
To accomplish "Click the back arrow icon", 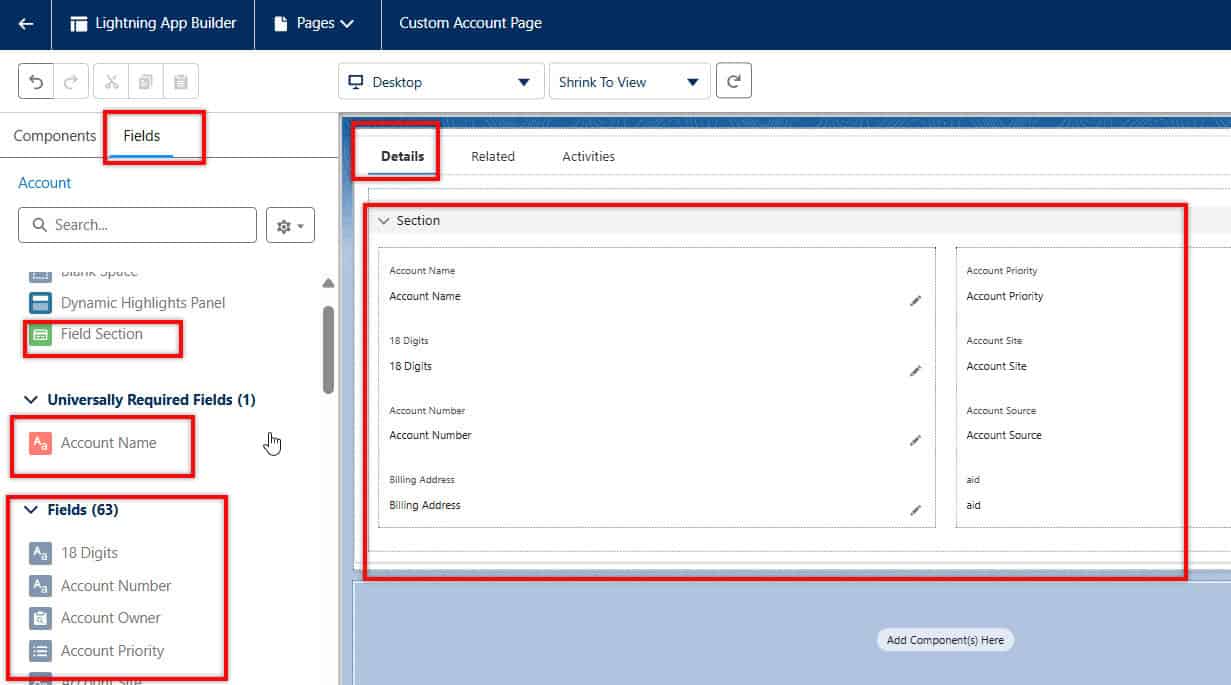I will coord(26,24).
